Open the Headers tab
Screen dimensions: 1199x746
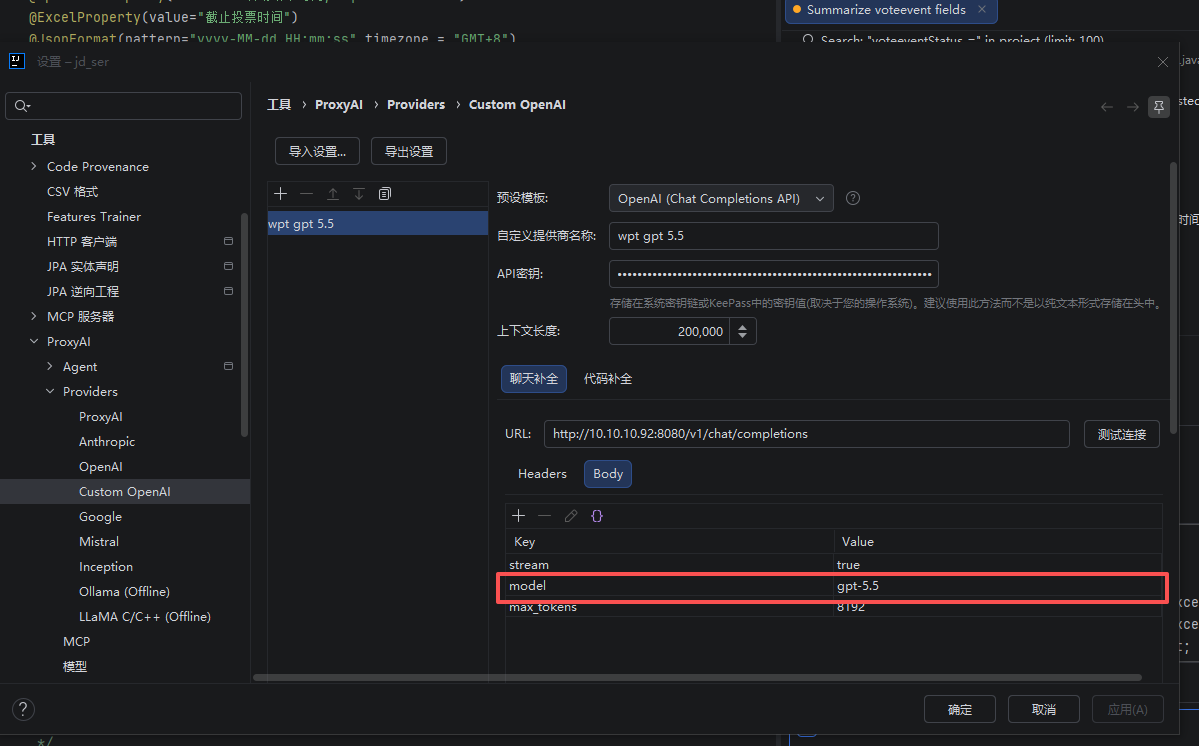pyautogui.click(x=542, y=474)
